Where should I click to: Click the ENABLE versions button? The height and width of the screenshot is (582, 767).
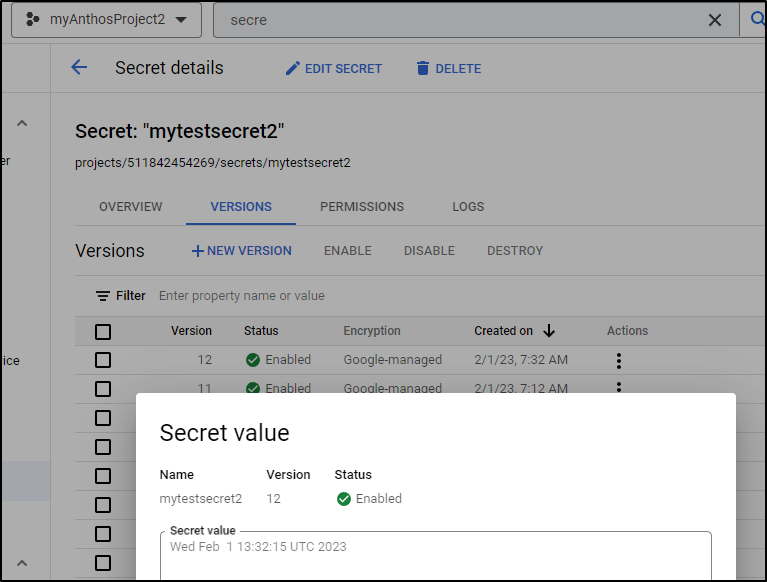point(348,251)
